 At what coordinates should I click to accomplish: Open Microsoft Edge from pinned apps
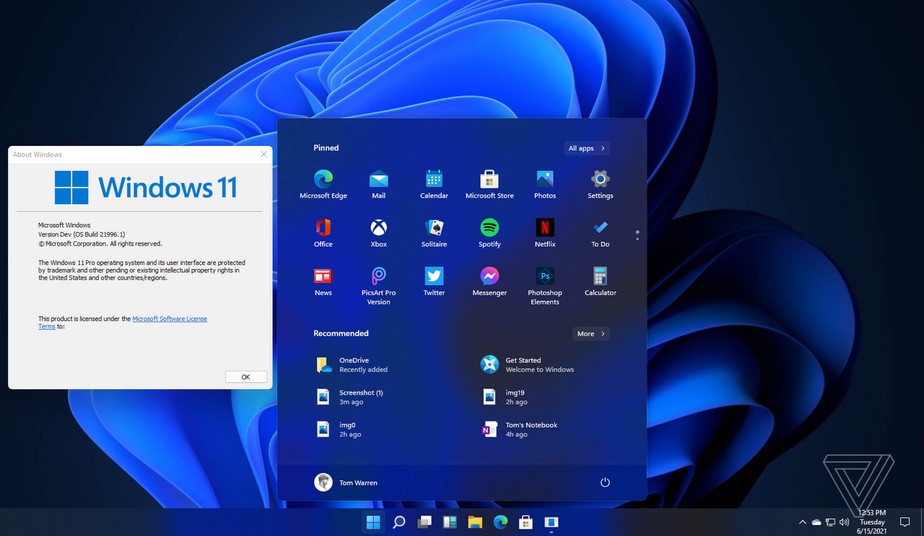(323, 180)
